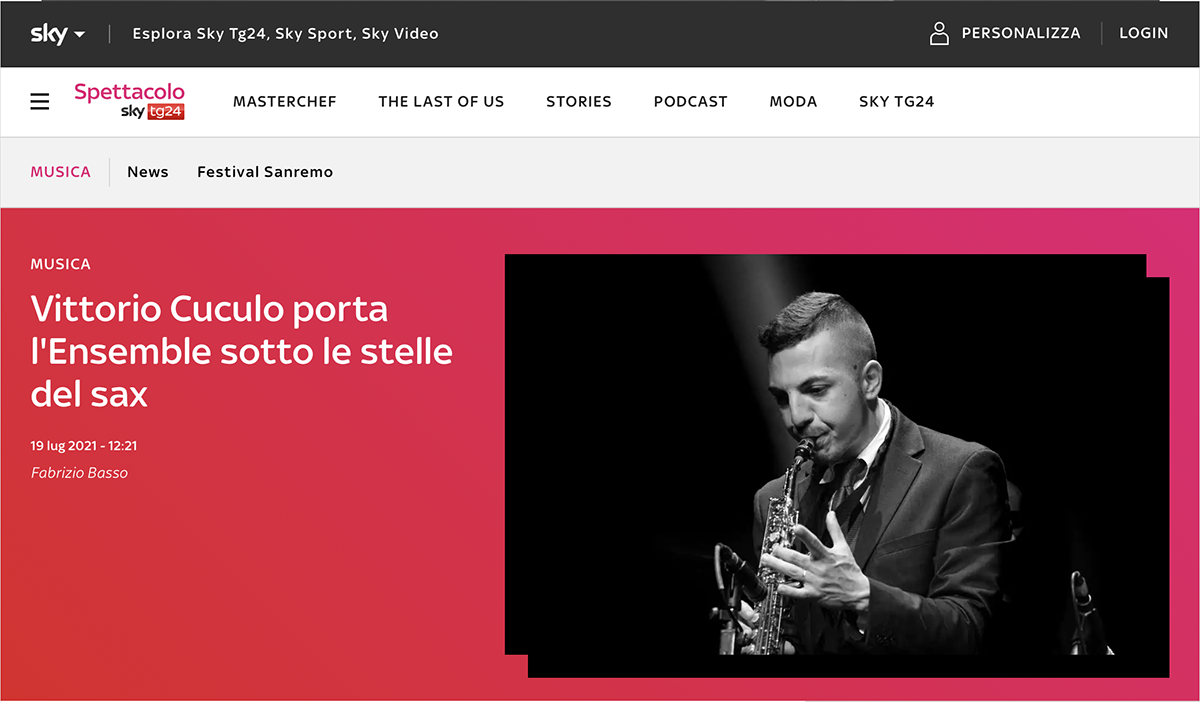
Task: Switch to the News sub-tab
Action: pyautogui.click(x=148, y=172)
